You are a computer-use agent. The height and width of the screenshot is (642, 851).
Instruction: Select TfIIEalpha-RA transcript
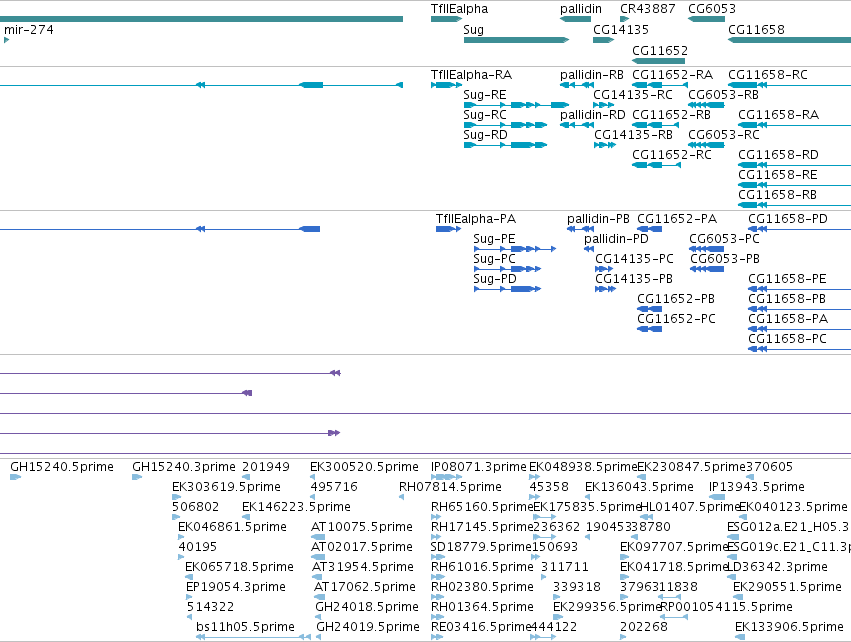446,85
